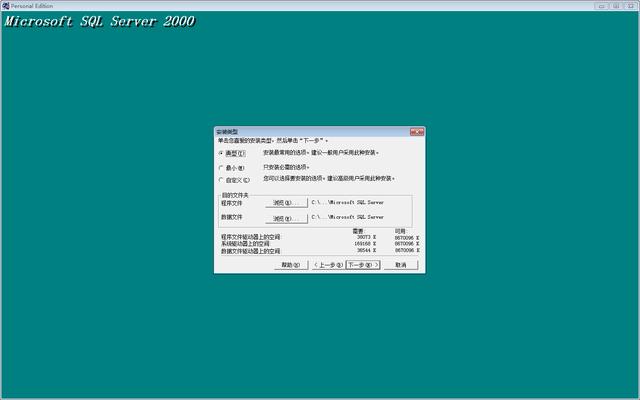Cancel setup with the 取消 button
This screenshot has height=400, width=640.
pyautogui.click(x=401, y=265)
